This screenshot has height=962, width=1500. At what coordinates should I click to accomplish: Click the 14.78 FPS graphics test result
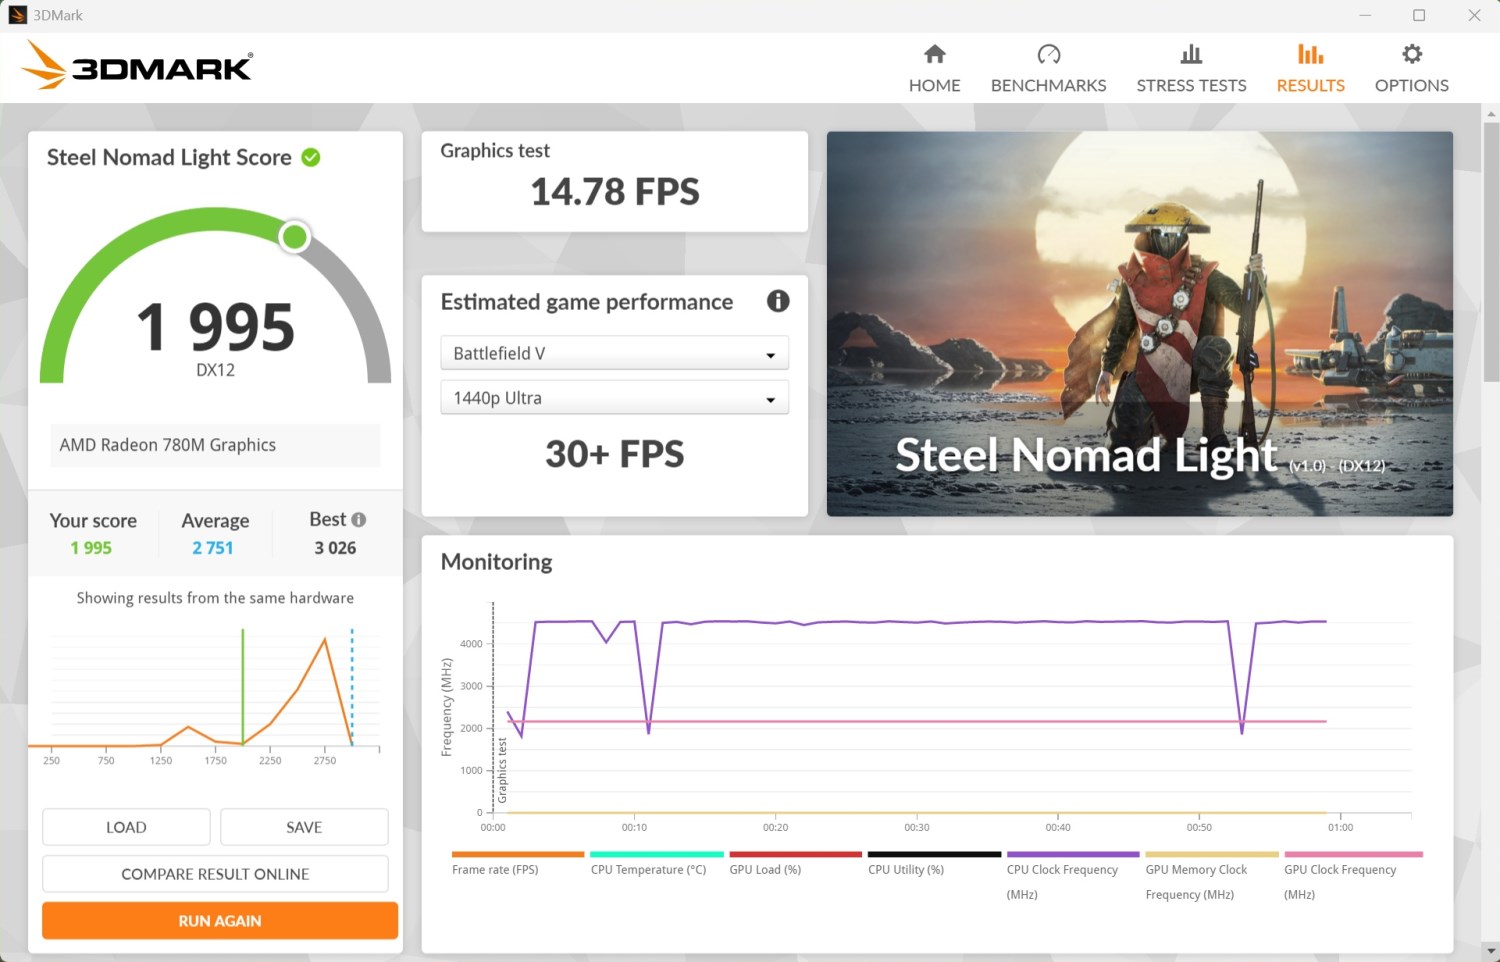pos(615,191)
